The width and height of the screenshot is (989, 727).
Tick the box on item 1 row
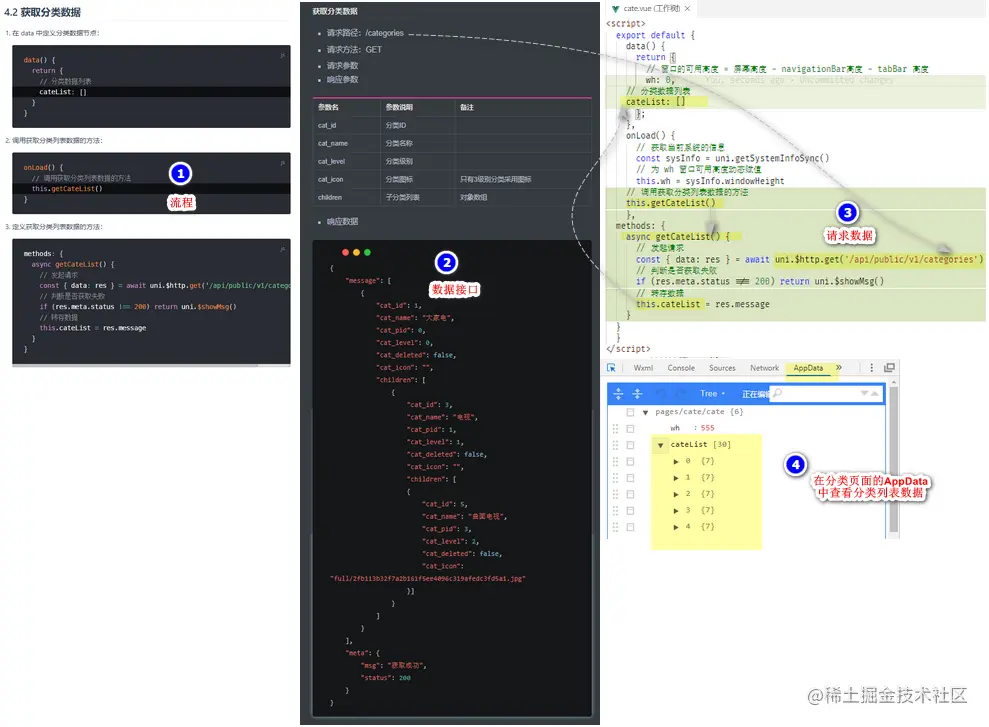click(630, 478)
